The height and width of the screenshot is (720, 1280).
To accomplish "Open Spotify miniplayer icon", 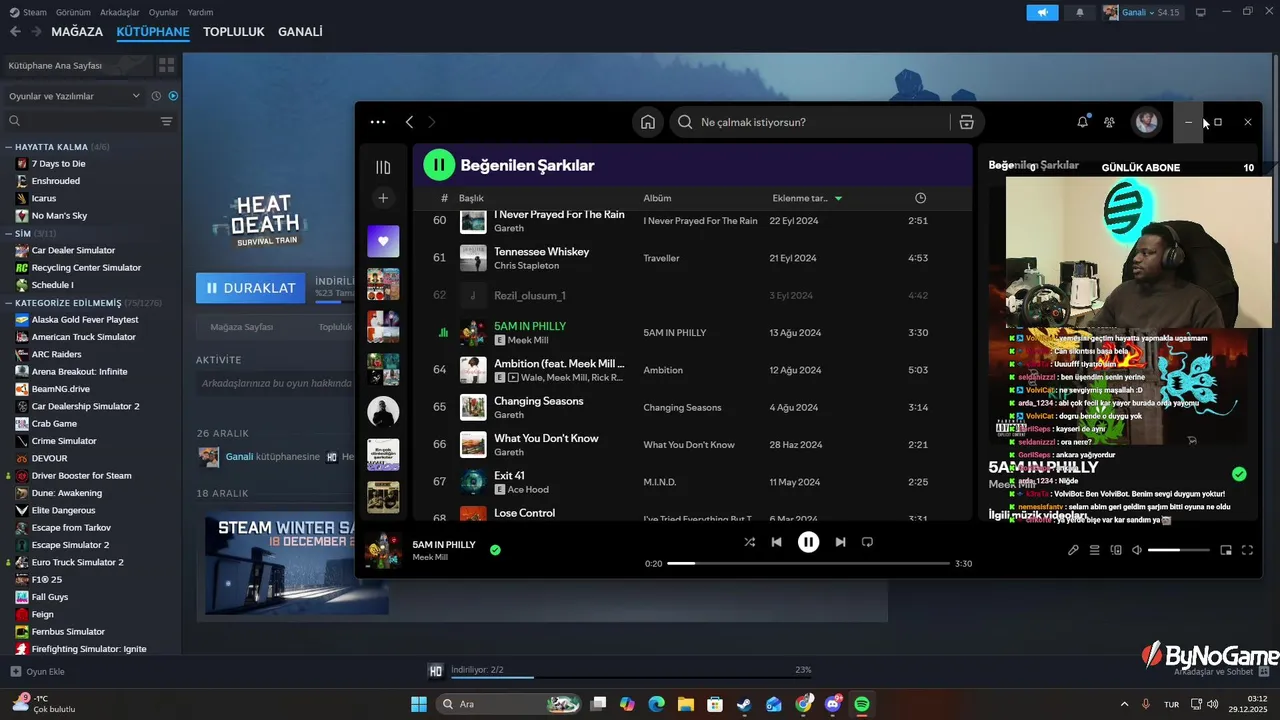I will [x=1226, y=550].
